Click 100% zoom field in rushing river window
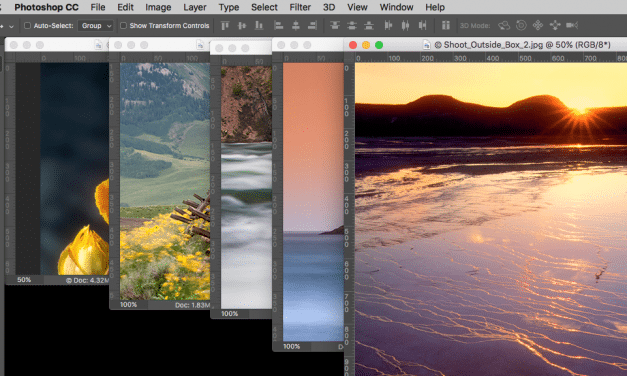 (x=230, y=314)
